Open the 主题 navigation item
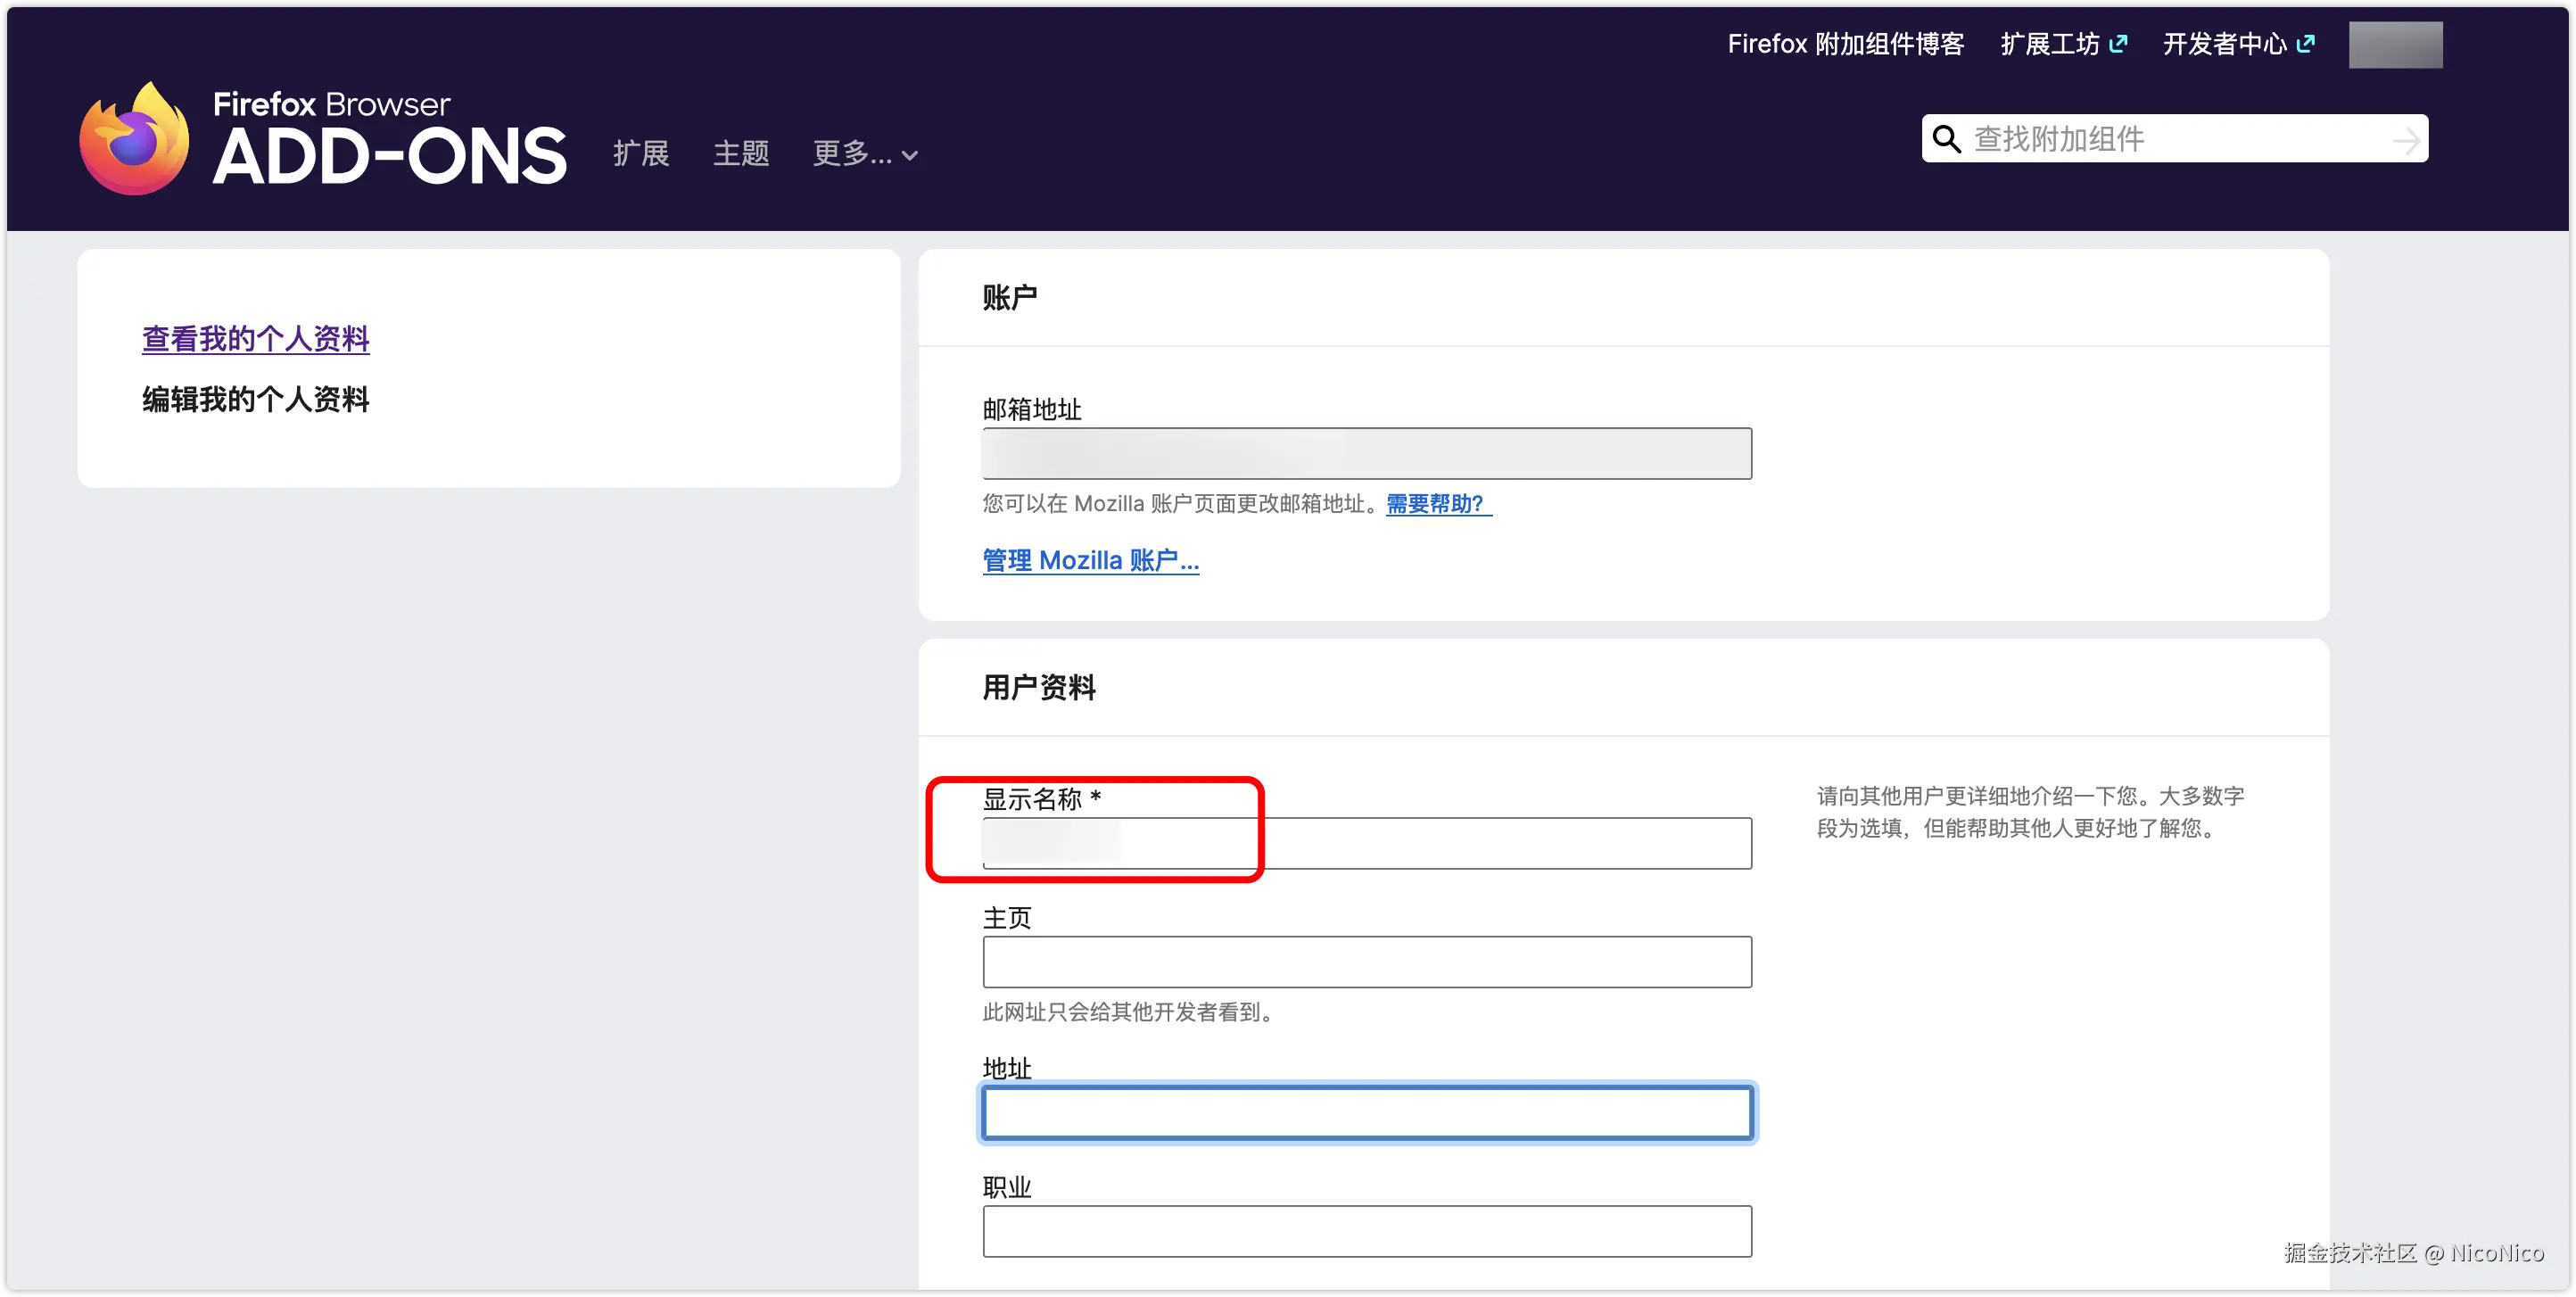The width and height of the screenshot is (2576, 1297). (741, 154)
